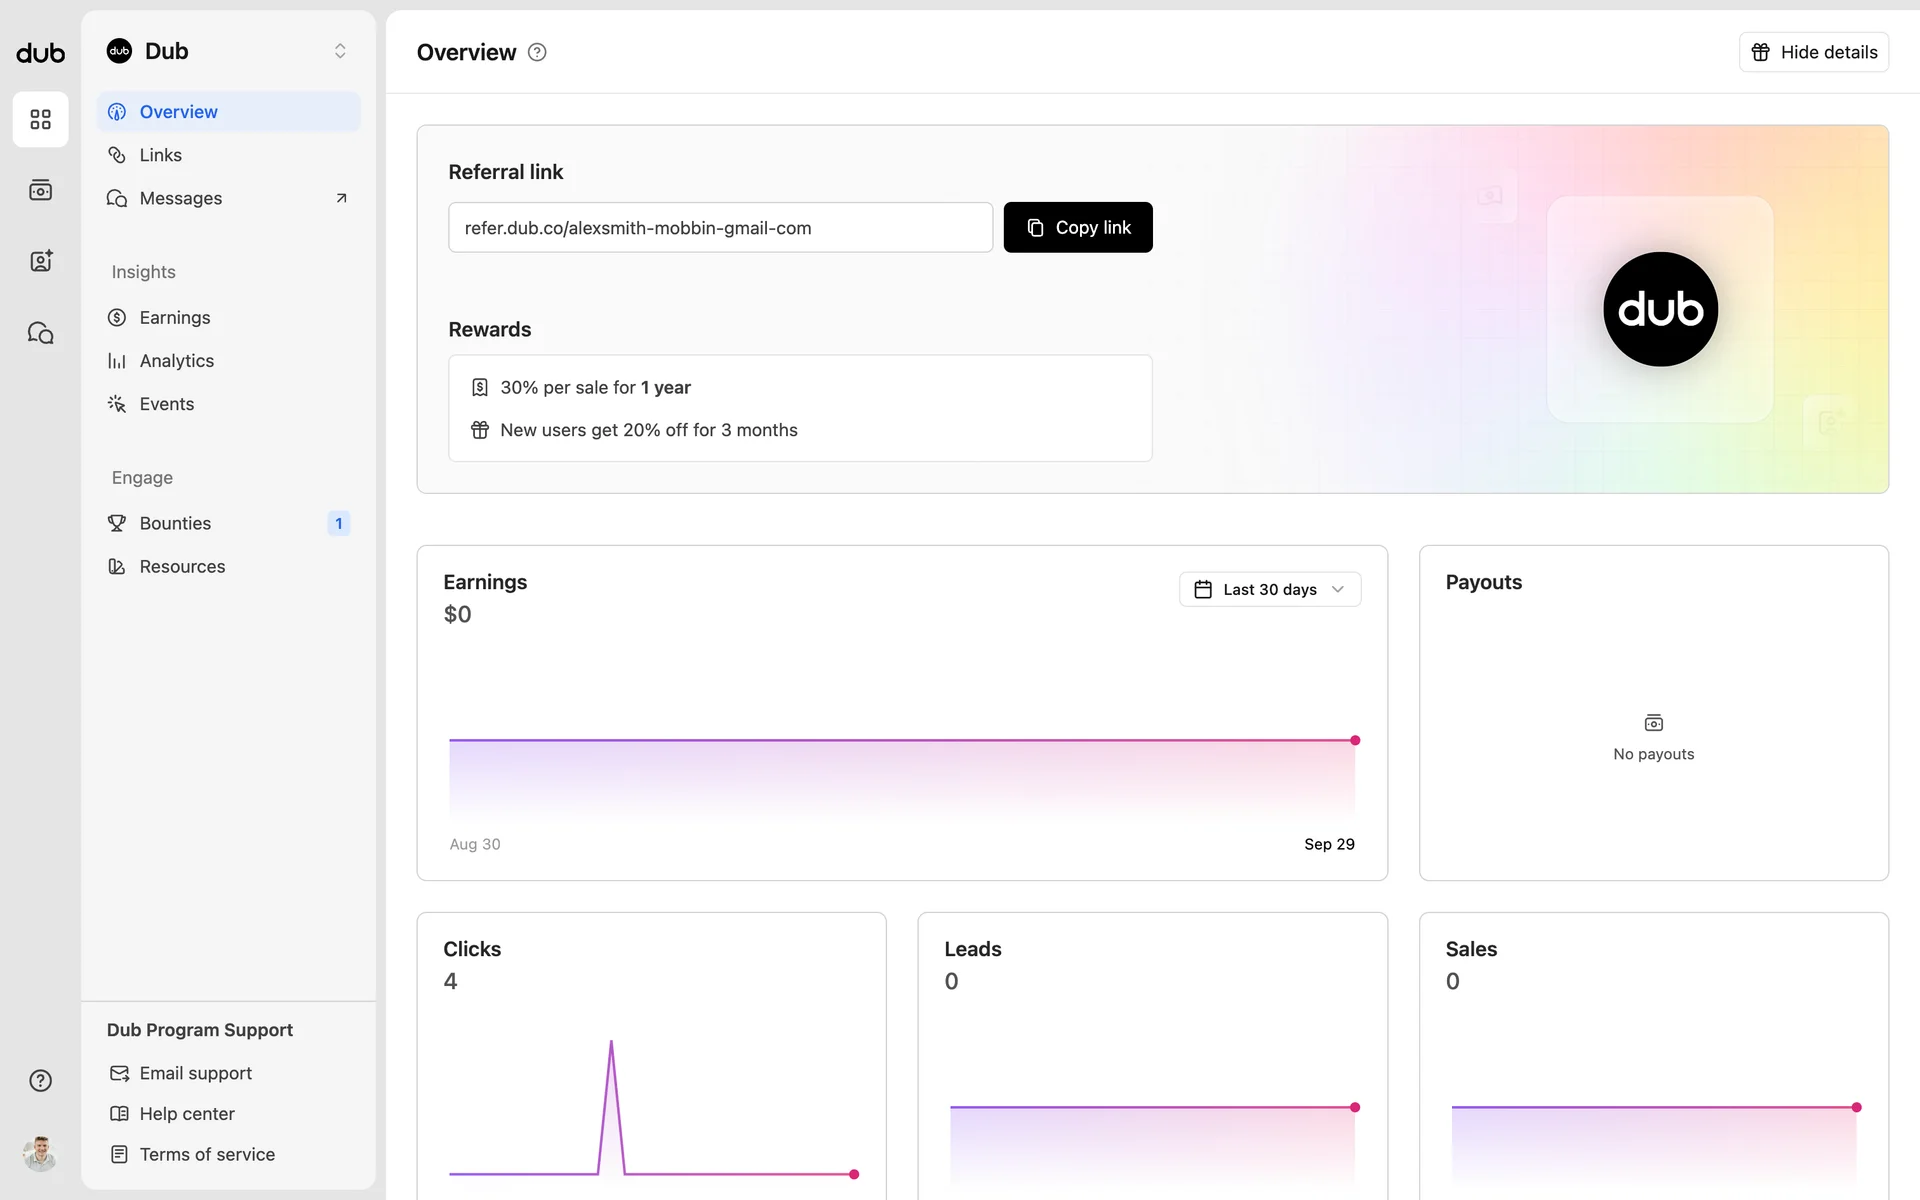Click the referral link text field
This screenshot has width=1920, height=1200.
tap(720, 228)
